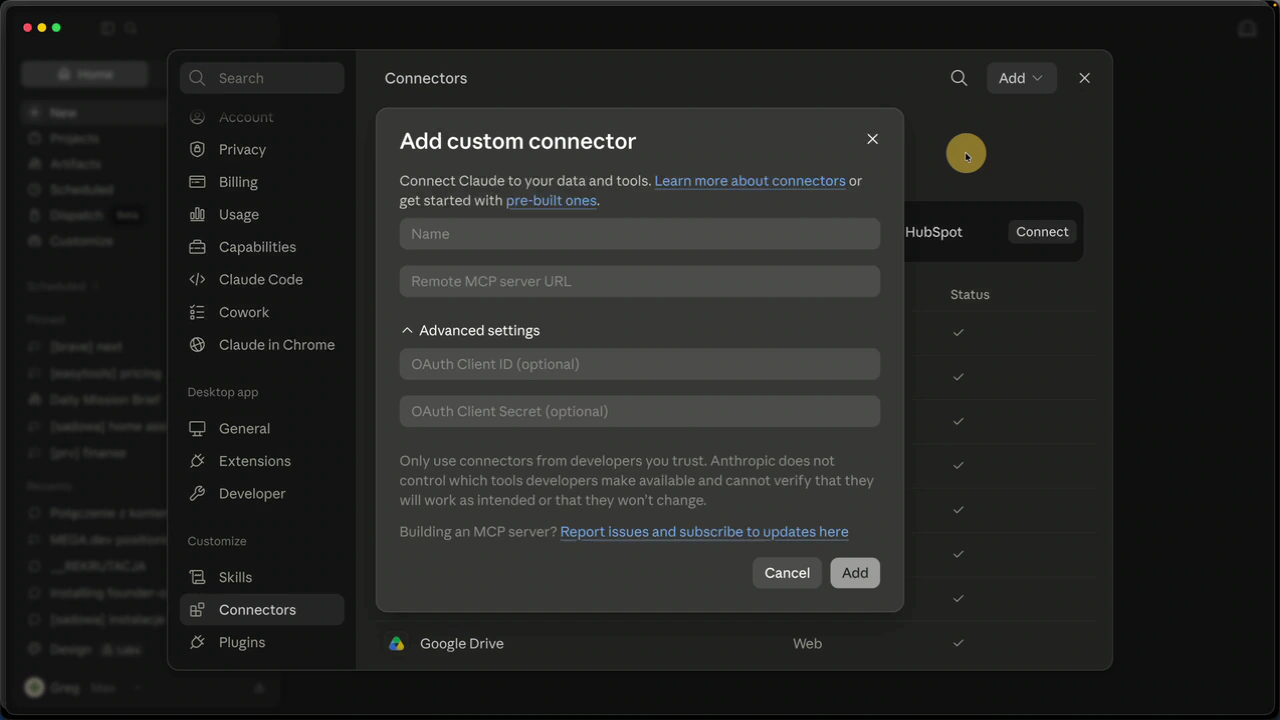Click the Skills scroll icon
This screenshot has width=1280, height=720.
click(197, 577)
